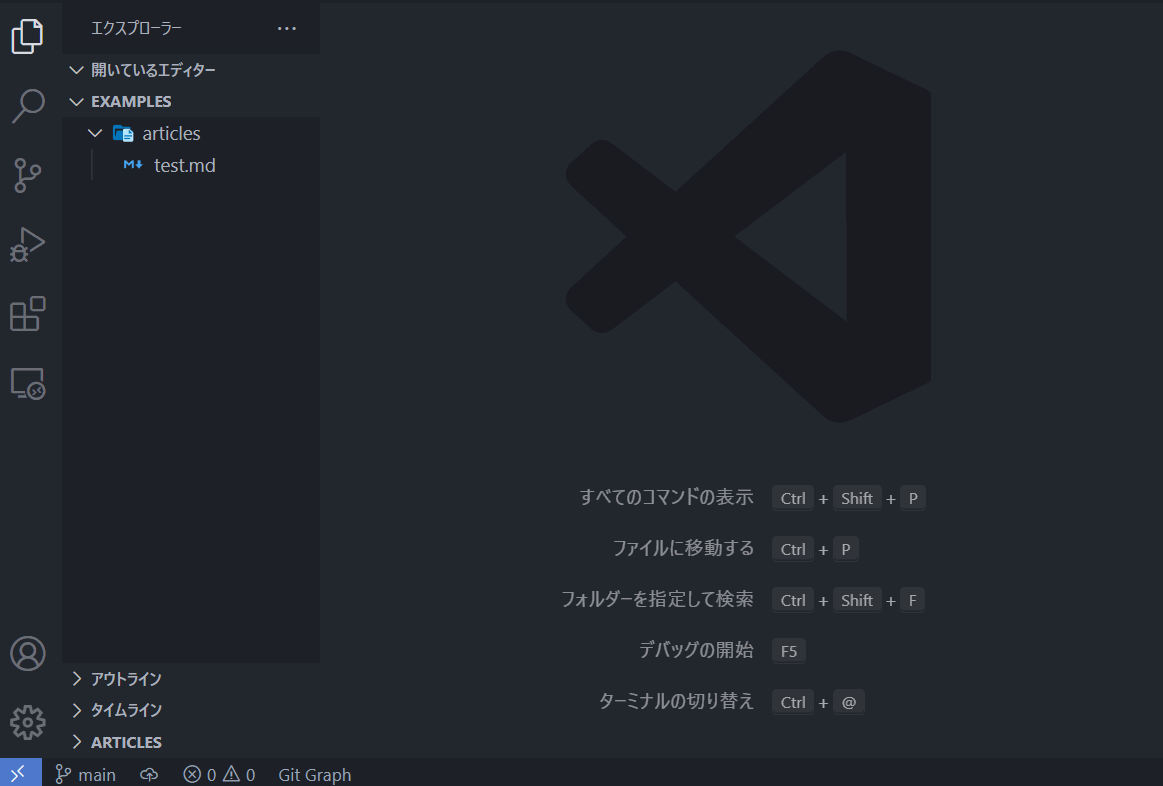This screenshot has width=1163, height=786.
Task: Click the markdown icon next to test.md
Action: coord(133,165)
